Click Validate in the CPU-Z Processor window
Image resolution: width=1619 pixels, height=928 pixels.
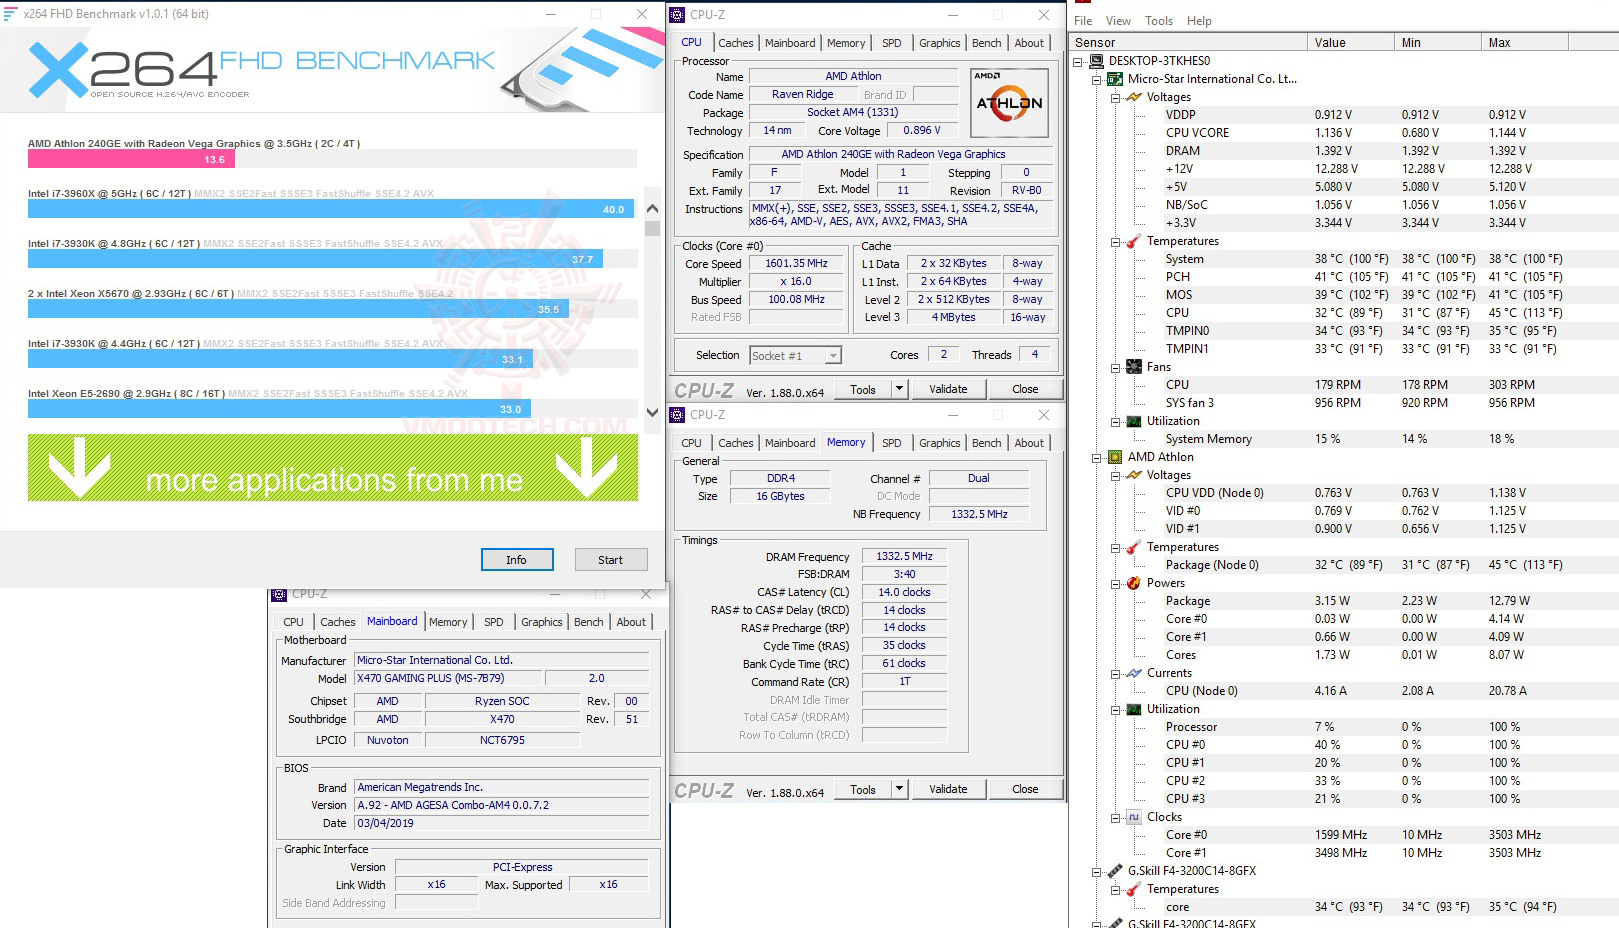pos(948,389)
